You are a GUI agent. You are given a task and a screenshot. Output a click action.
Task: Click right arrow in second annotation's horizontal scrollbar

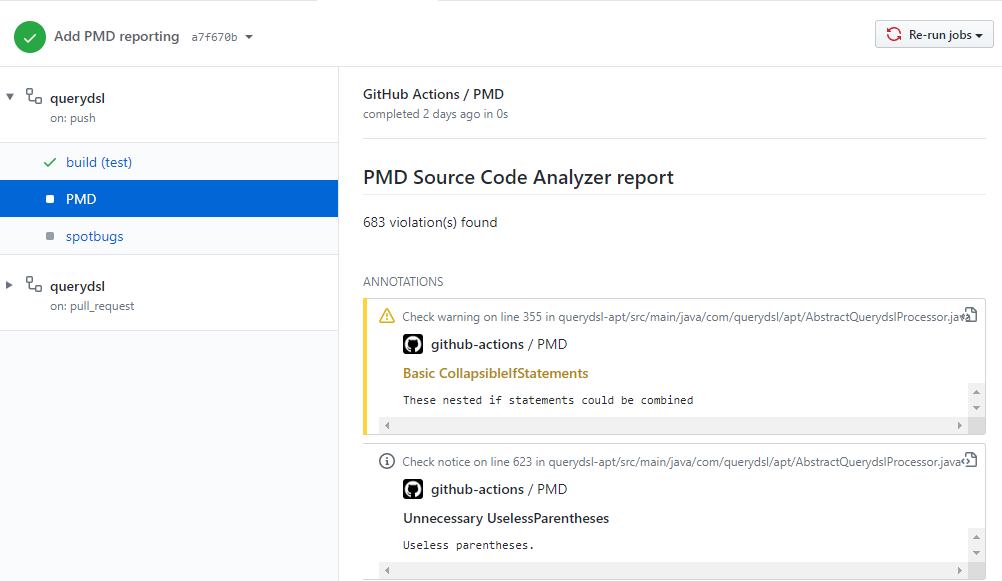click(960, 570)
